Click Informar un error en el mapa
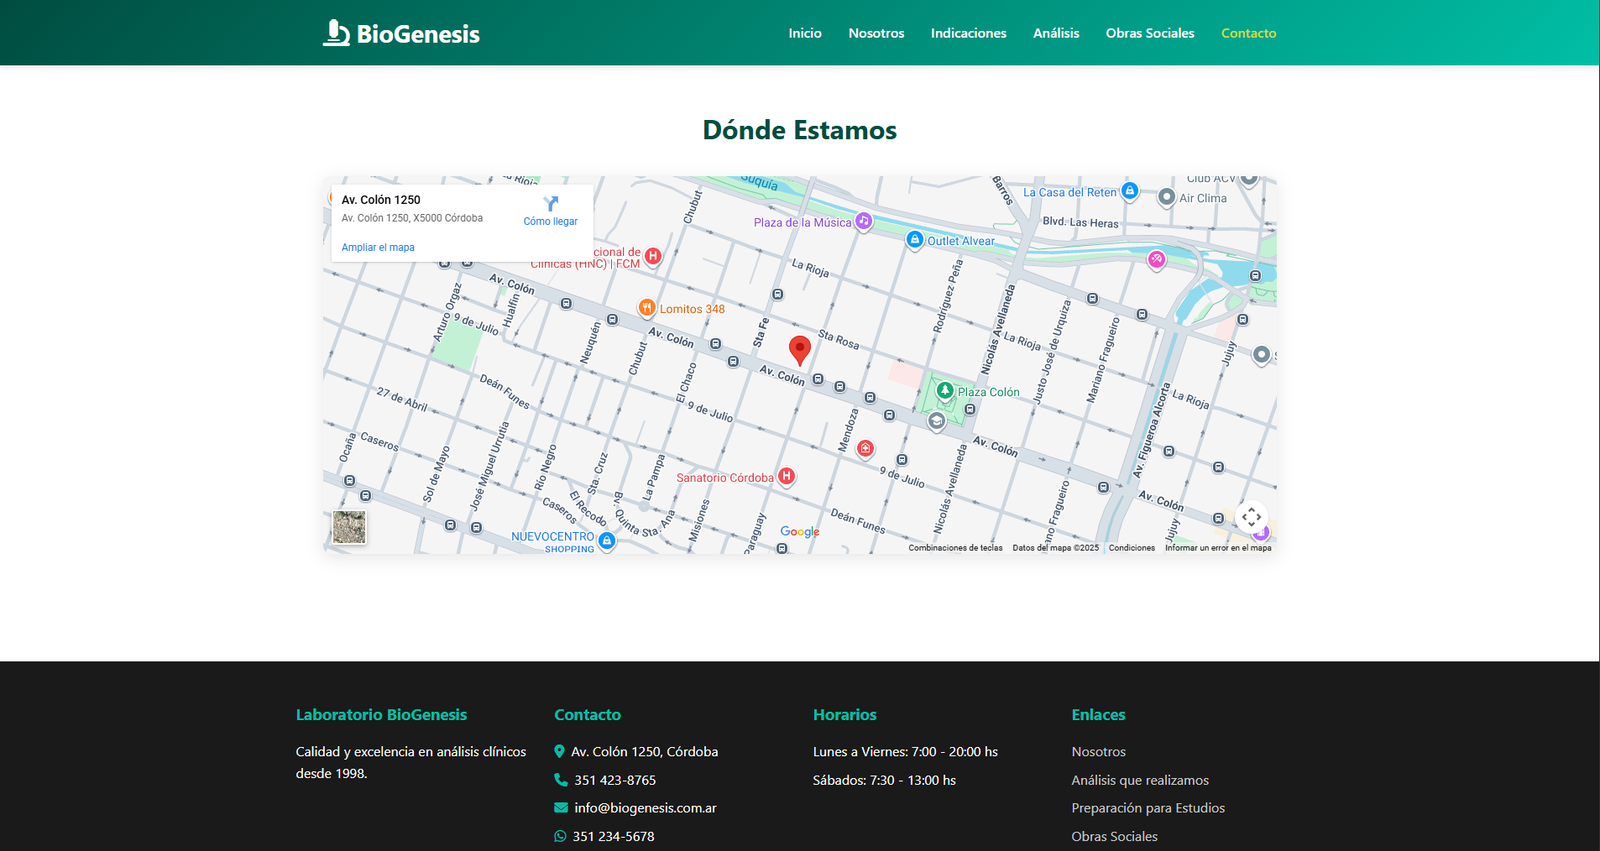1600x851 pixels. (1218, 548)
